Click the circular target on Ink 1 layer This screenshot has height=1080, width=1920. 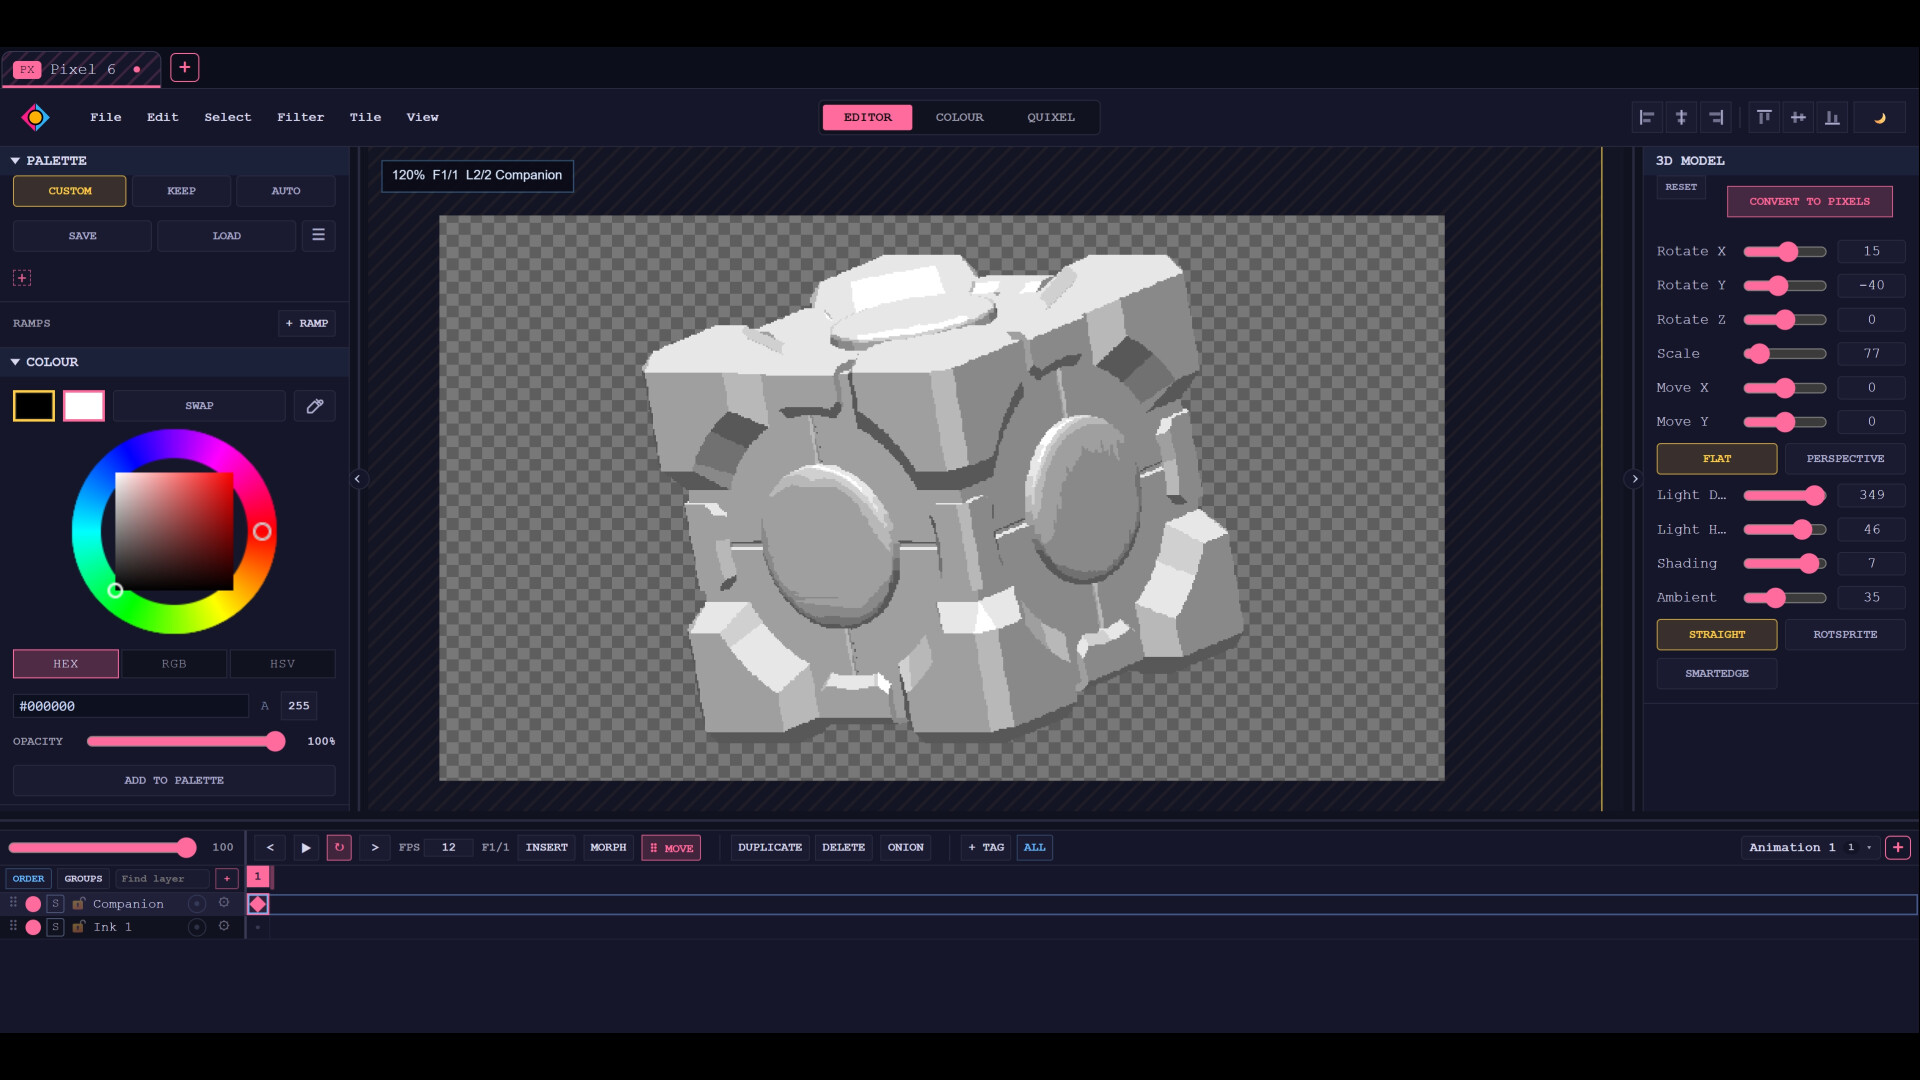pos(197,927)
